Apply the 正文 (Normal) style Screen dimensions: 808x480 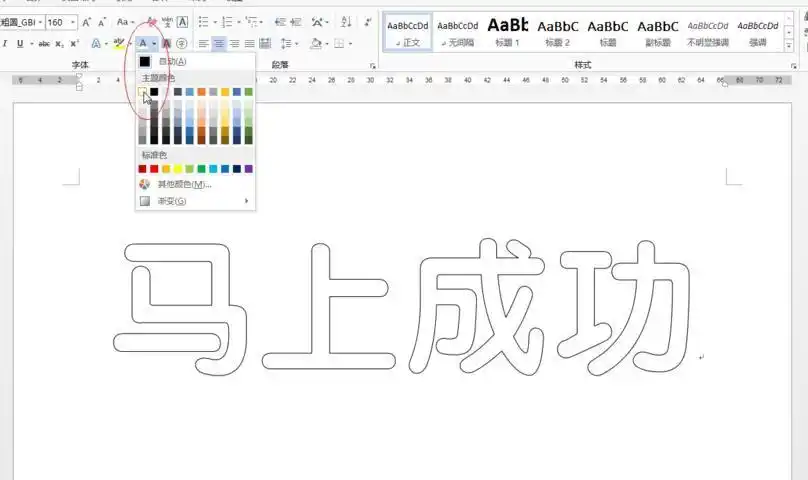click(x=408, y=32)
